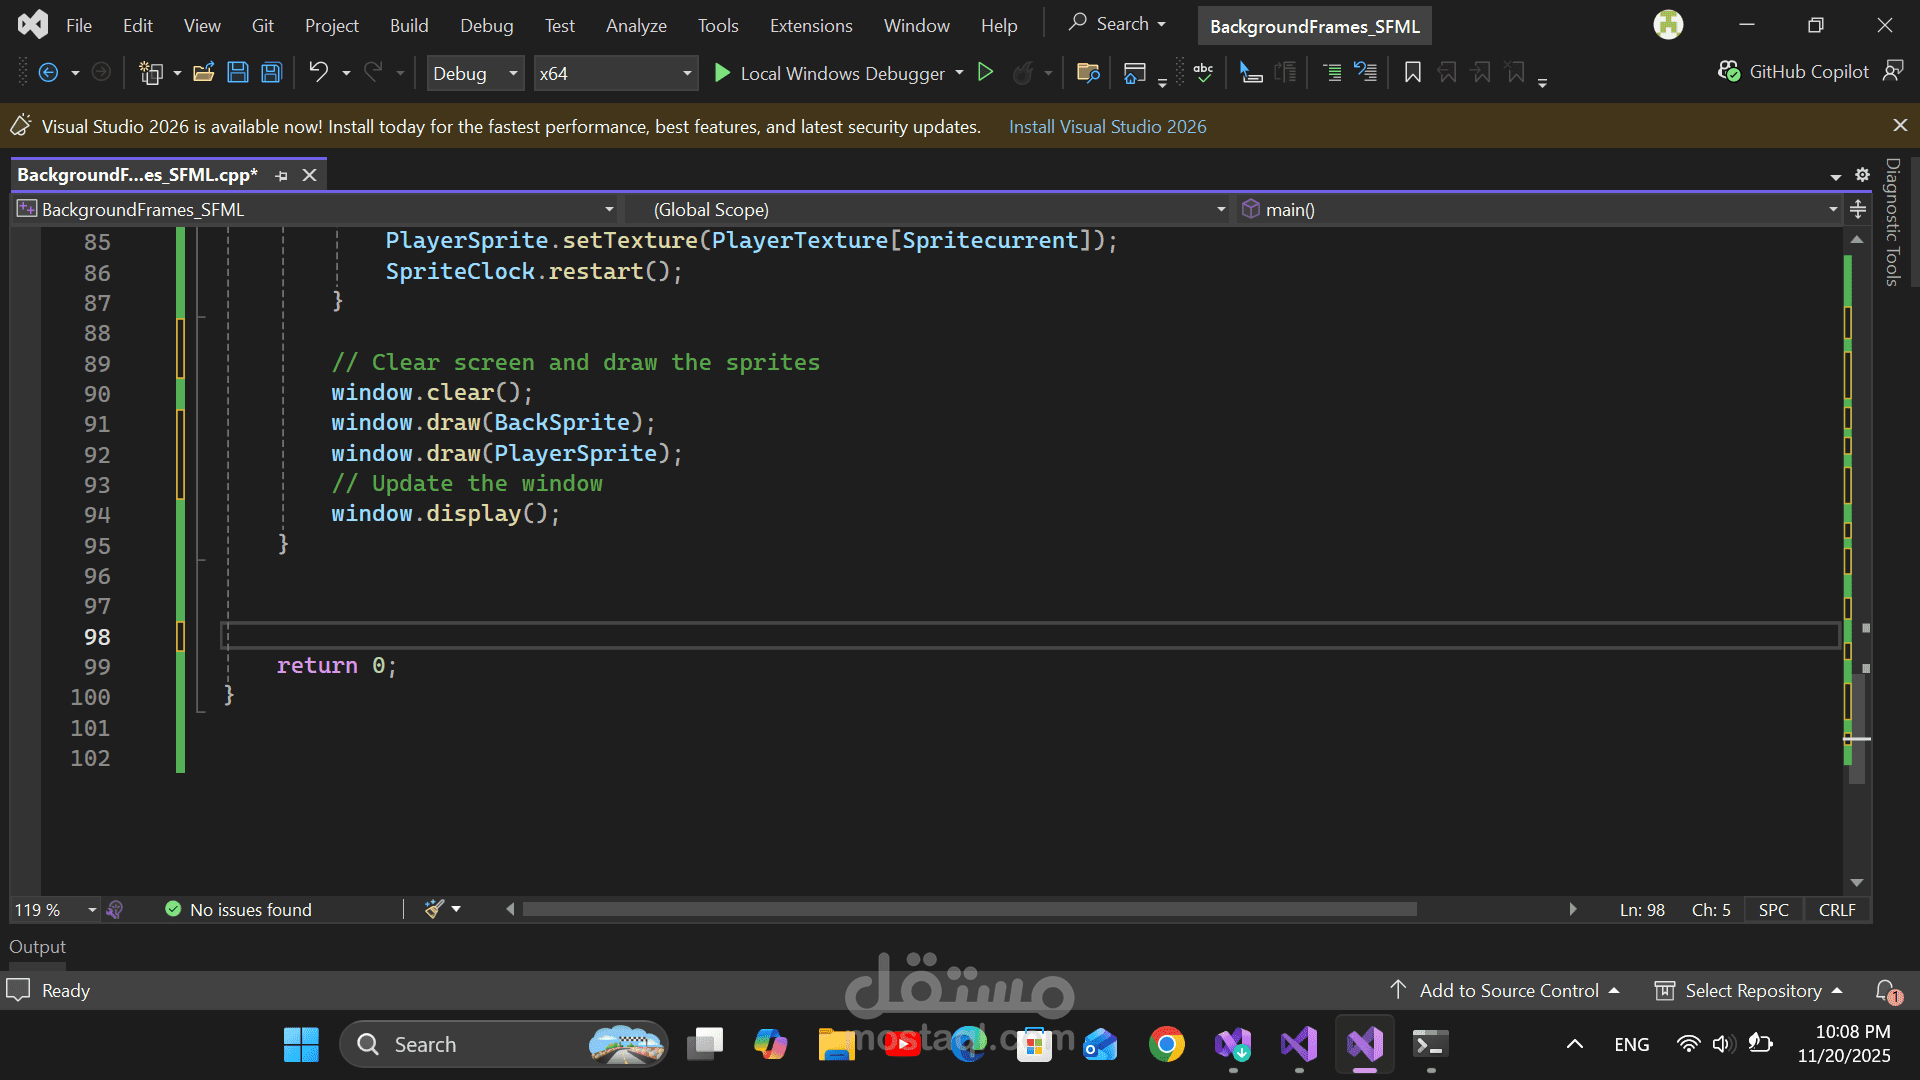Start Without Debugging with green outline arrow

(985, 72)
